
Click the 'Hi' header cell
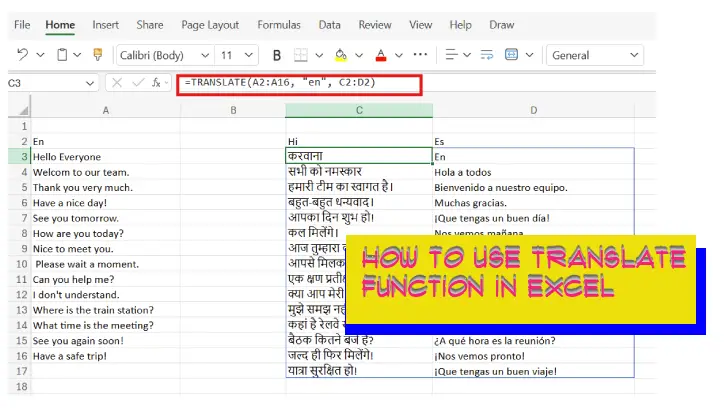click(x=359, y=141)
